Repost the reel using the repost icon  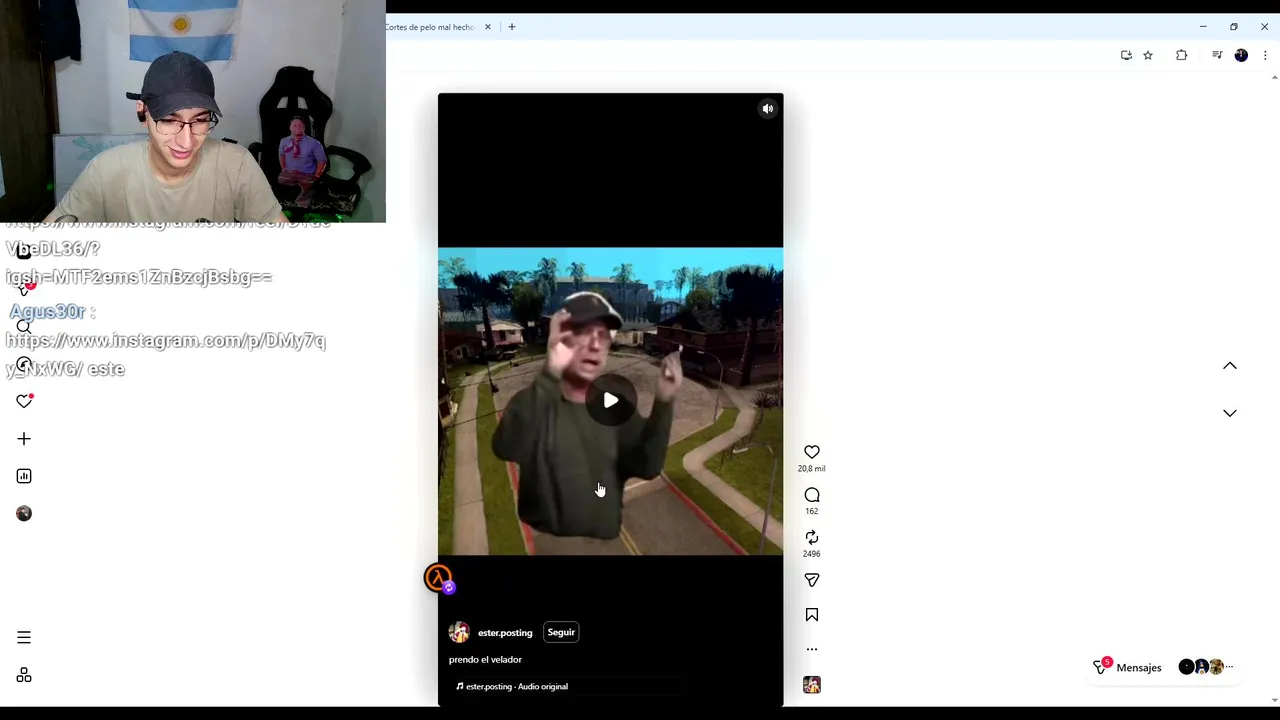point(812,537)
